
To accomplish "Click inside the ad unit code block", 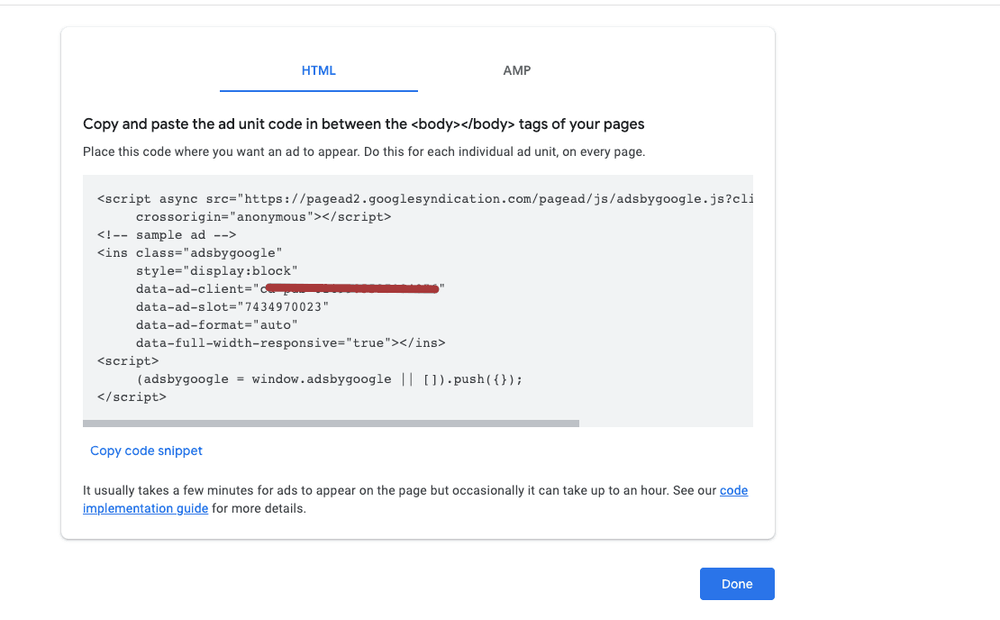I will point(400,300).
